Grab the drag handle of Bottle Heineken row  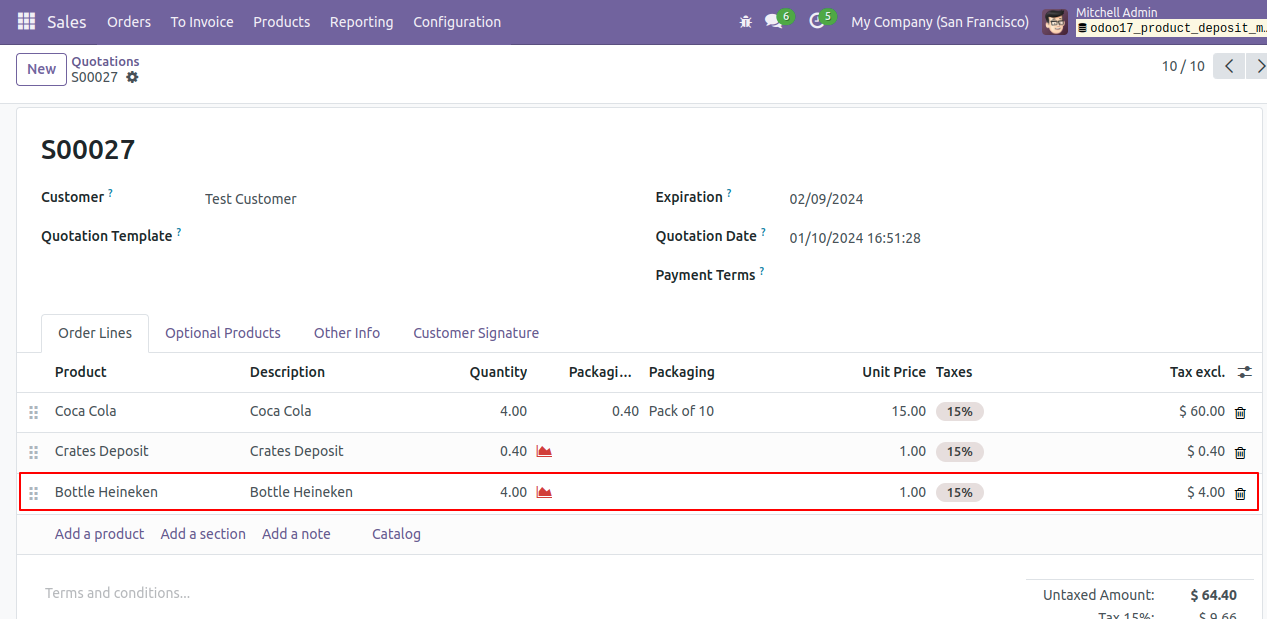pyautogui.click(x=33, y=493)
